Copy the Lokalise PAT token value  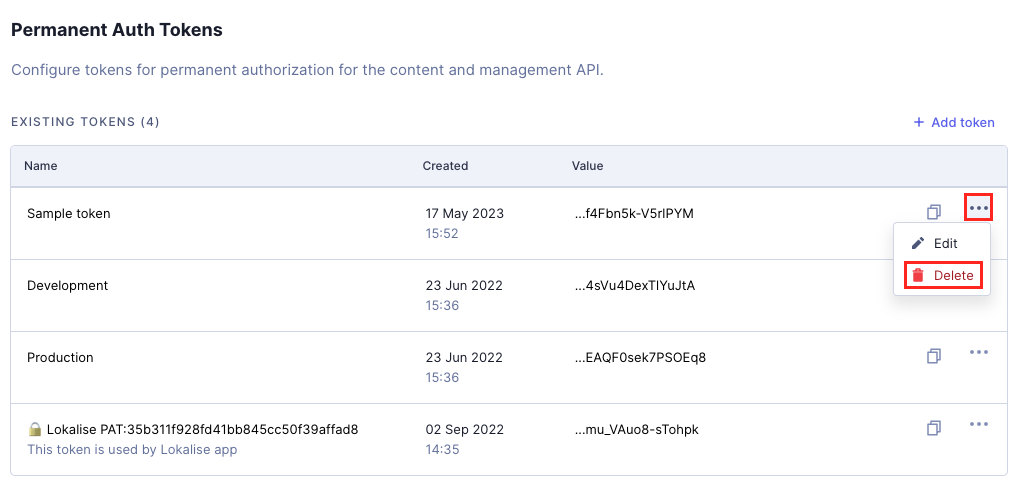pyautogui.click(x=933, y=428)
